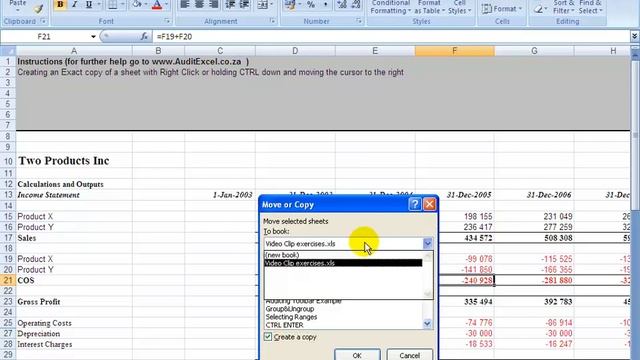
Task: Open Number group dialog launcher
Action: tap(359, 21)
